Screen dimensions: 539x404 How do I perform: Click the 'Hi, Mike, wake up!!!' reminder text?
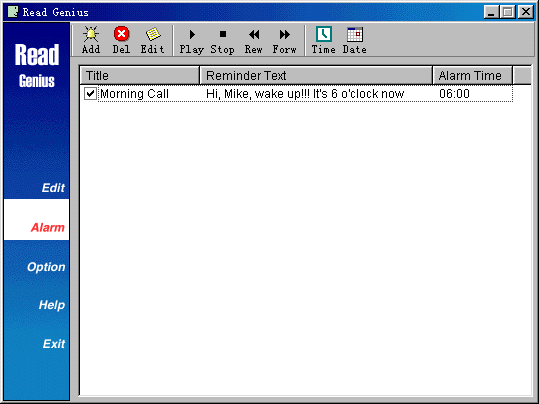click(x=305, y=94)
